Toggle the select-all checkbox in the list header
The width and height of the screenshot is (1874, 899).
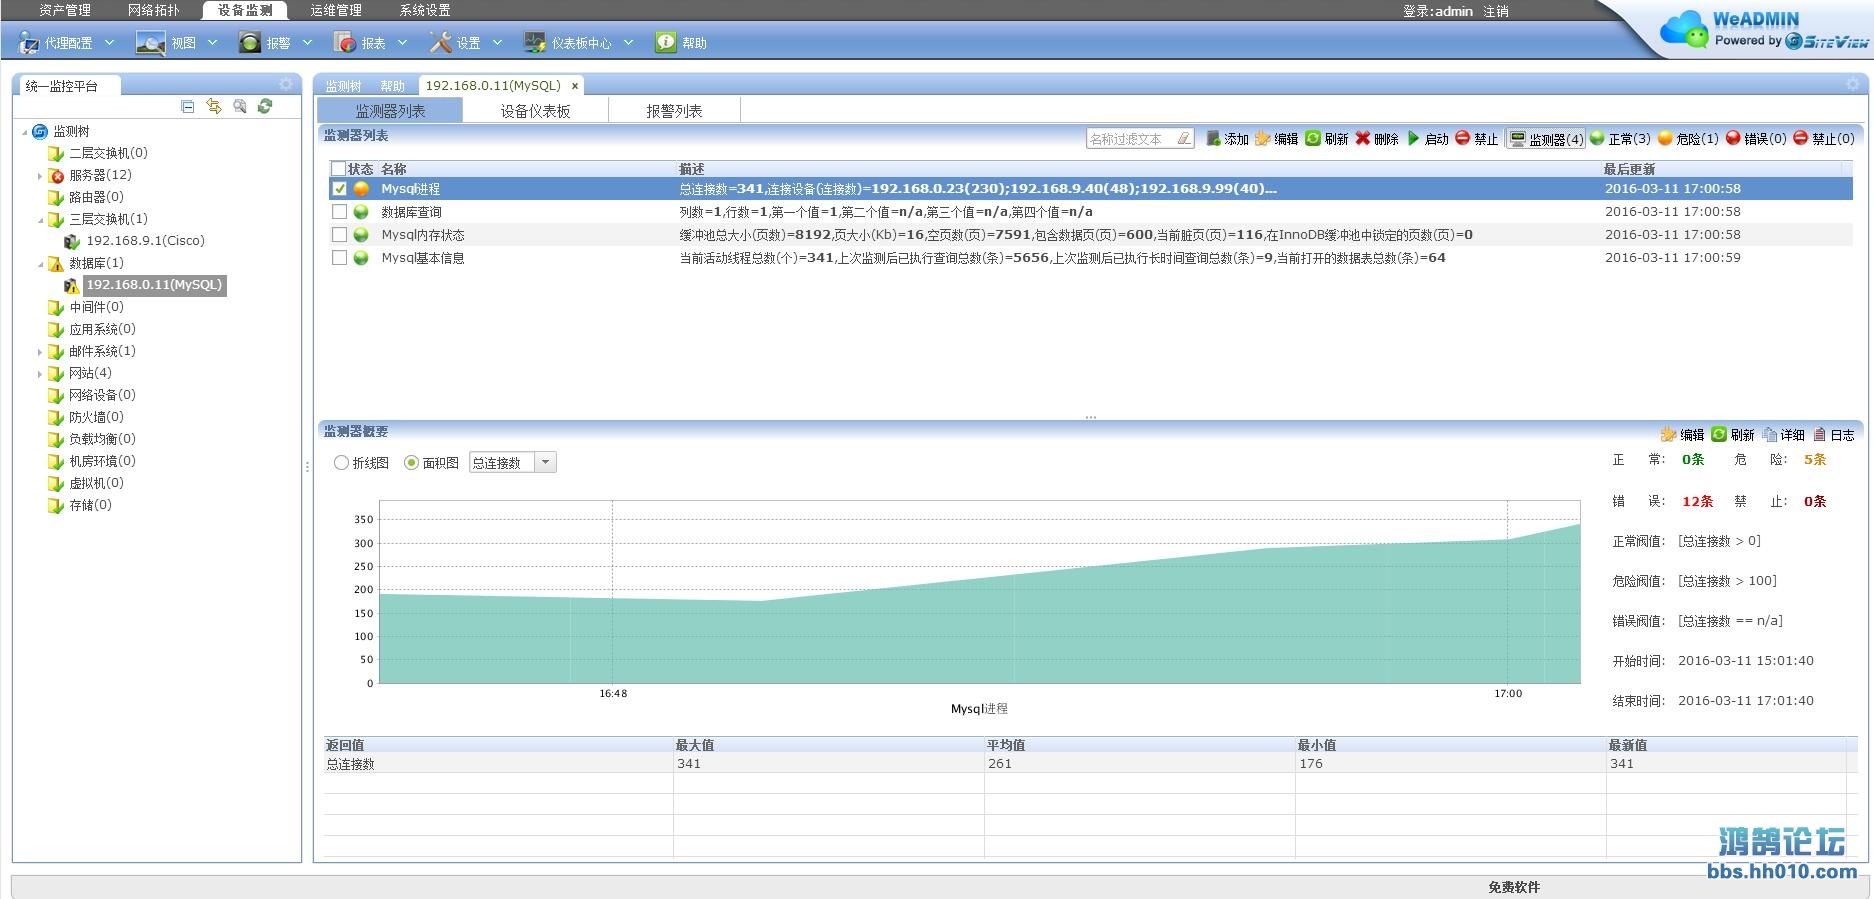coord(338,169)
